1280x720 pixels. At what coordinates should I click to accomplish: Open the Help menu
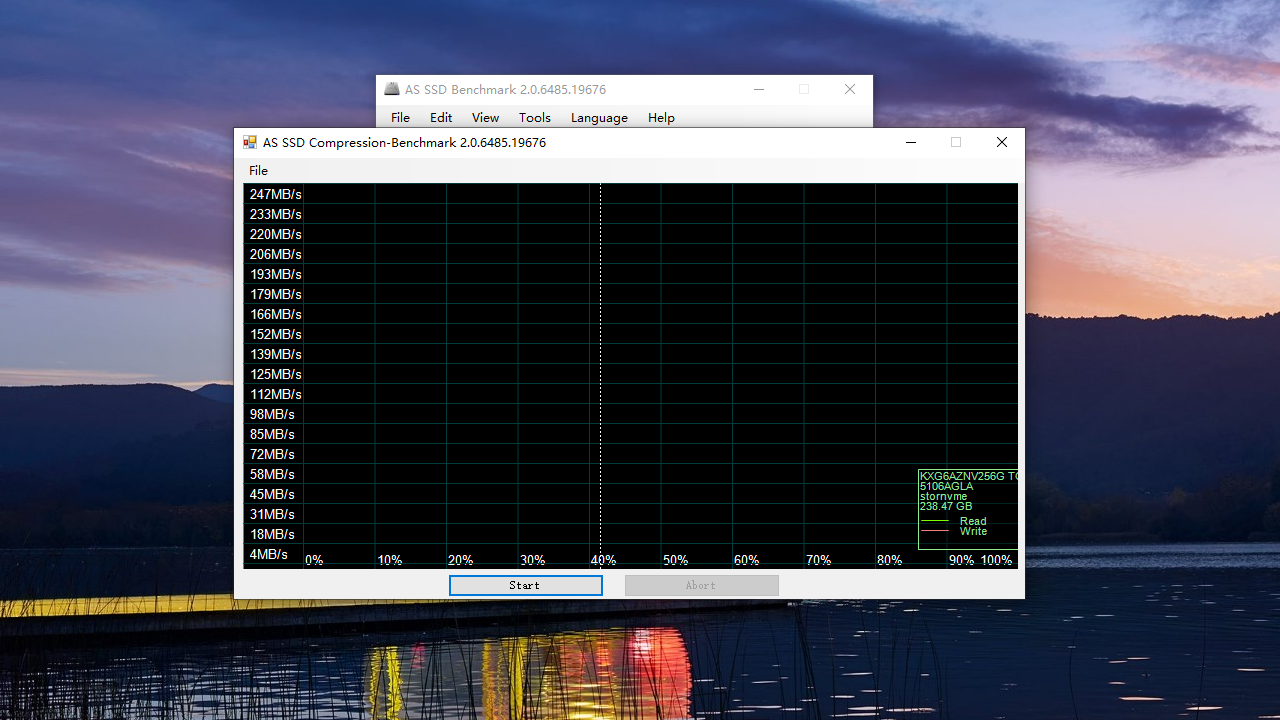(x=661, y=117)
